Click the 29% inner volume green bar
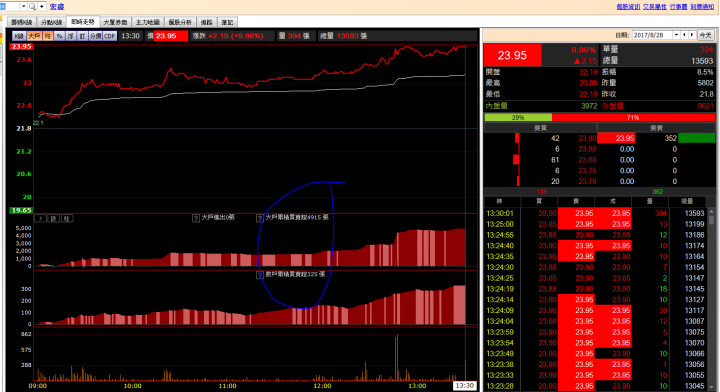 [518, 118]
